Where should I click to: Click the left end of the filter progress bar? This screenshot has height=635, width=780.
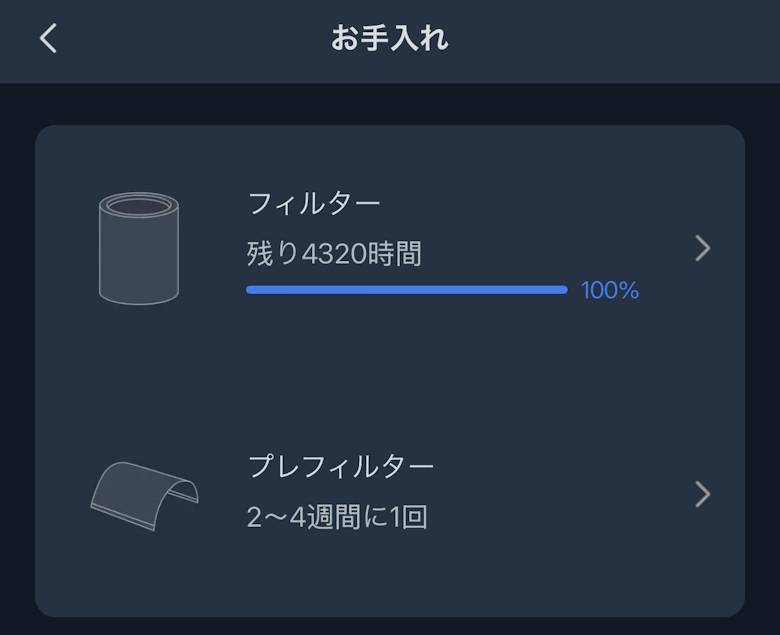(x=252, y=290)
